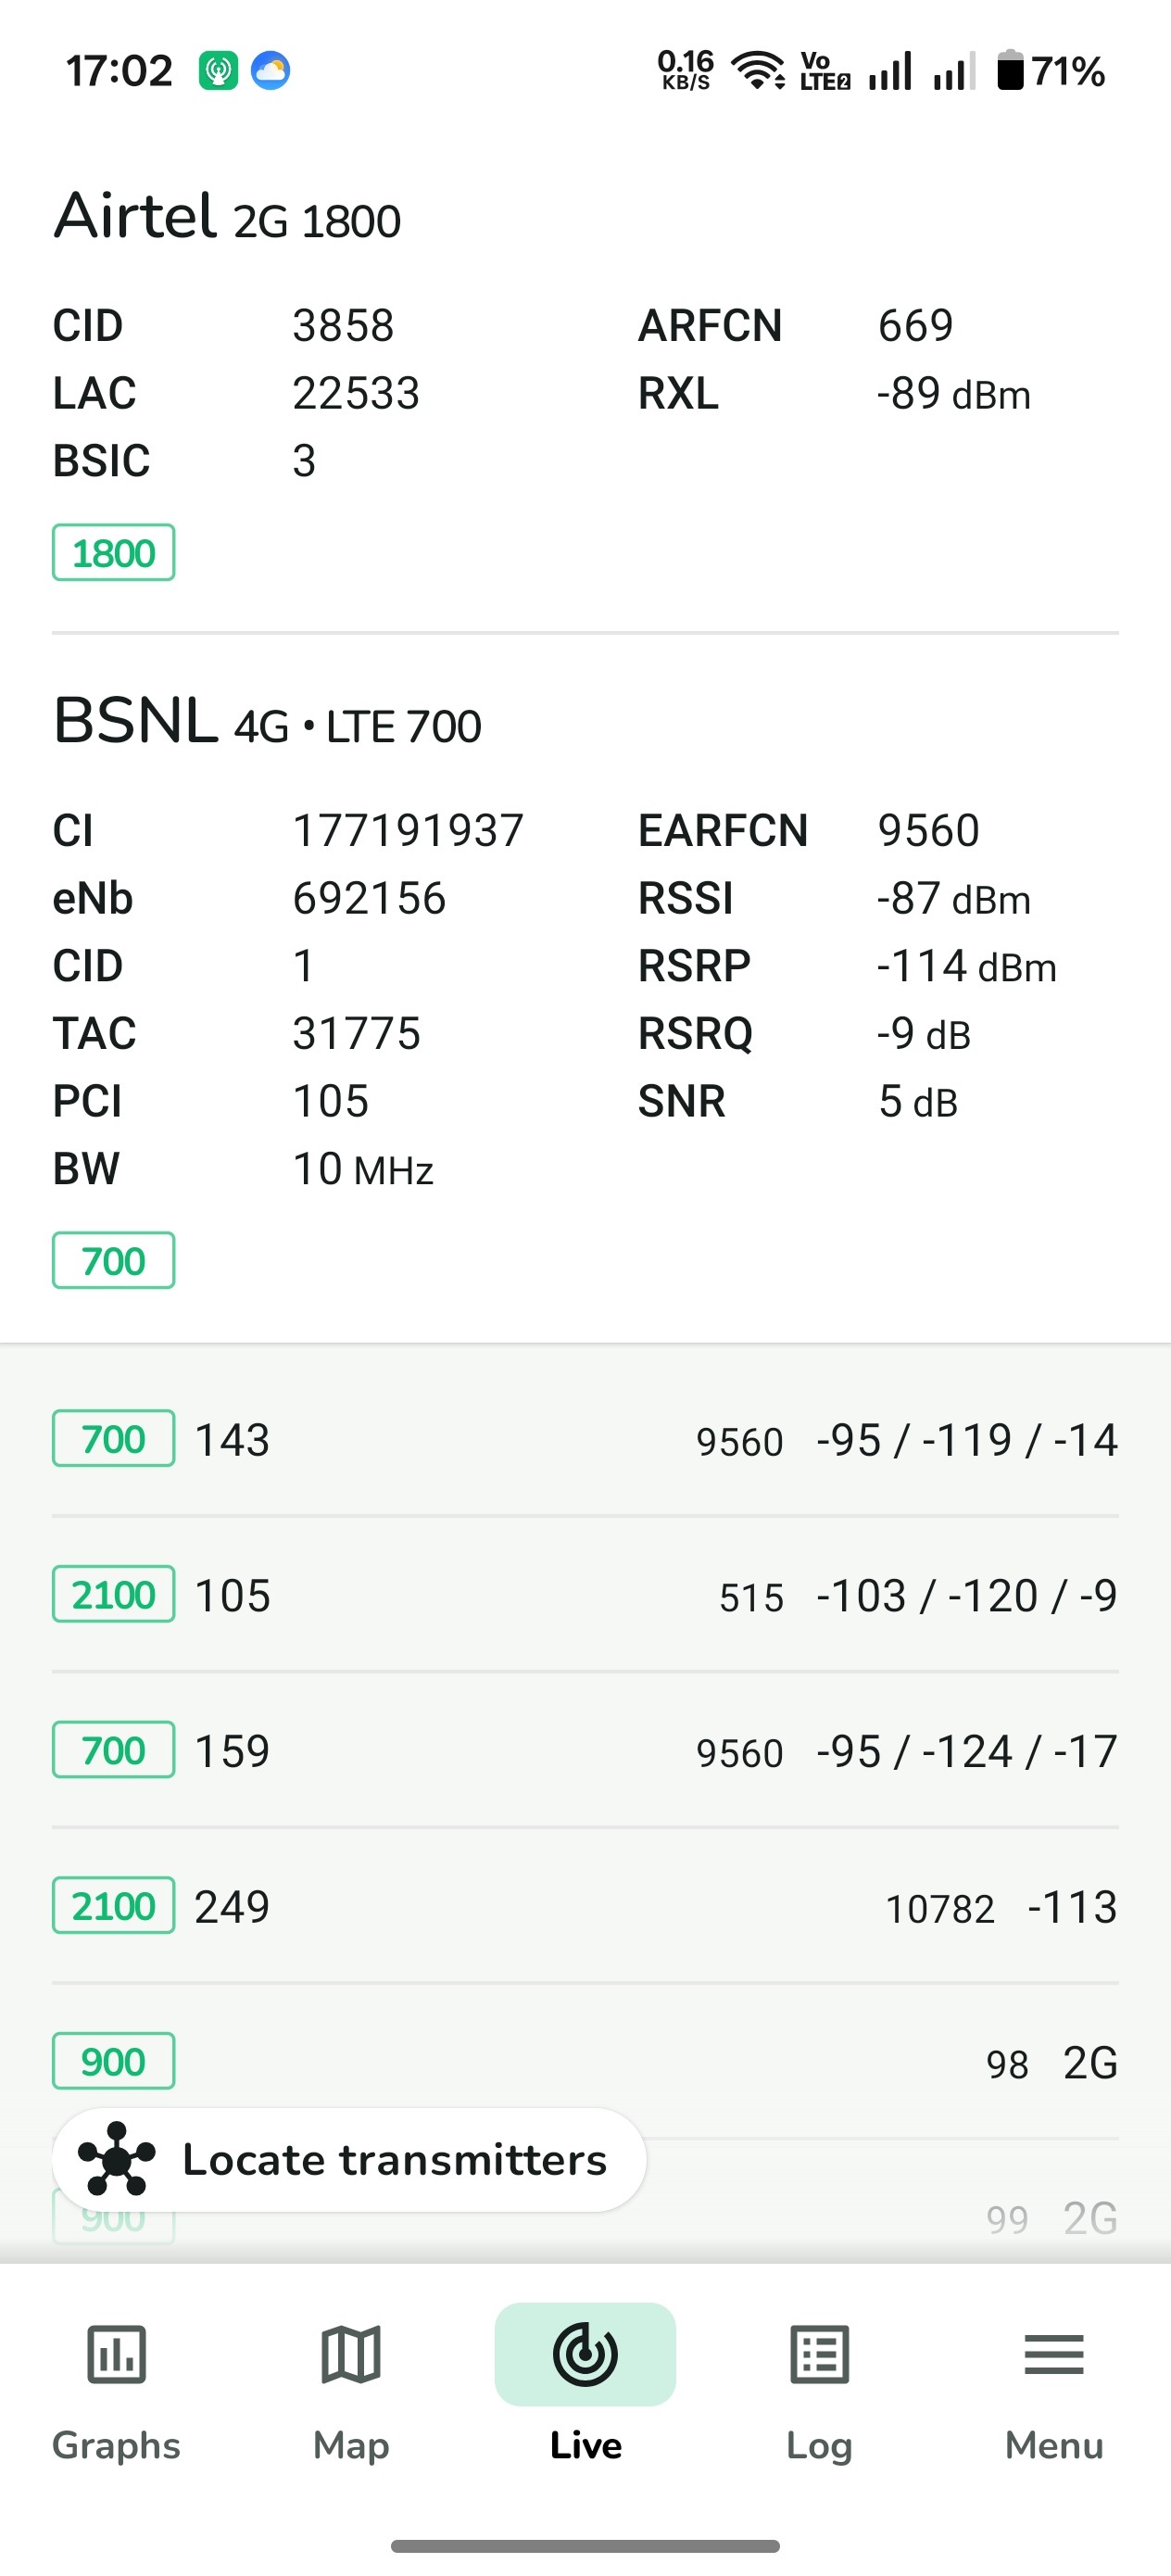Tap the battery 71% indicator
Viewport: 1171px width, 2576px height.
click(1050, 71)
